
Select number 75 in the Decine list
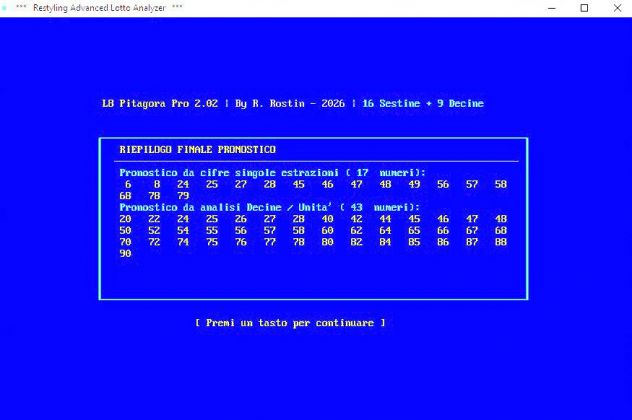(212, 242)
